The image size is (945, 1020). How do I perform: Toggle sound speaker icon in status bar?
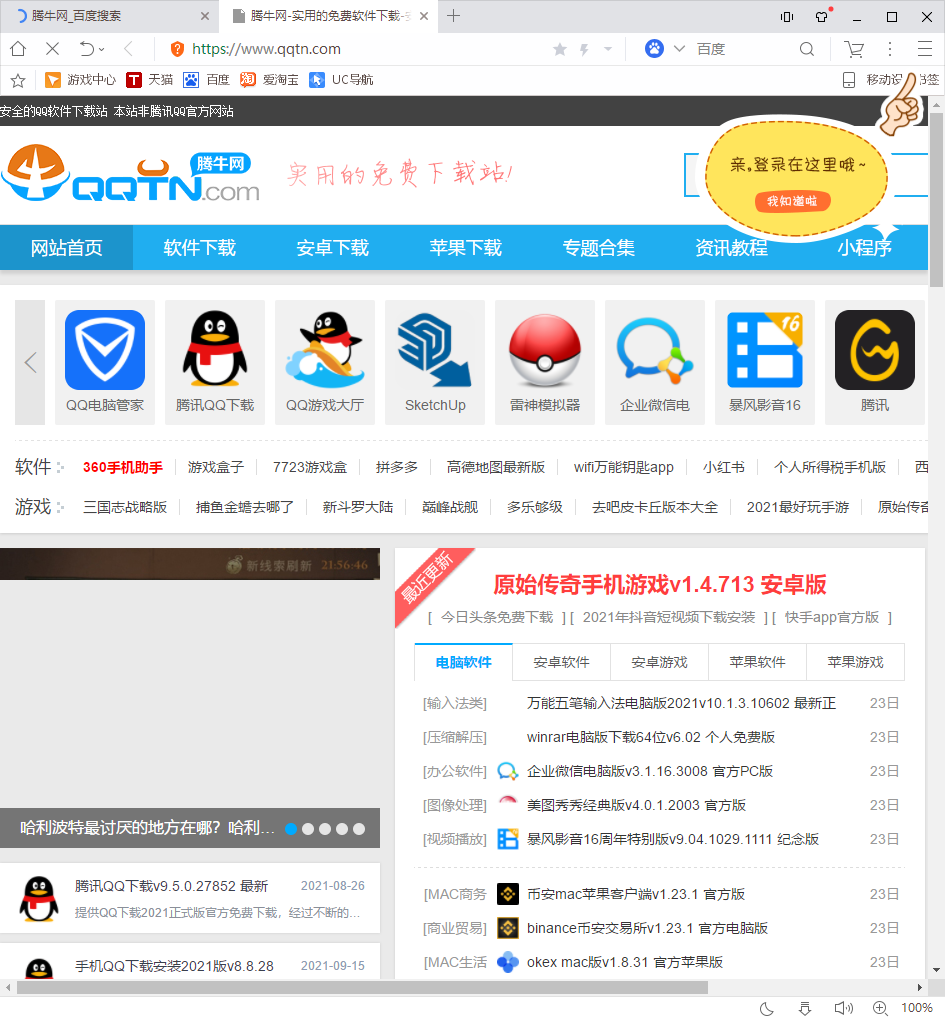click(843, 1008)
